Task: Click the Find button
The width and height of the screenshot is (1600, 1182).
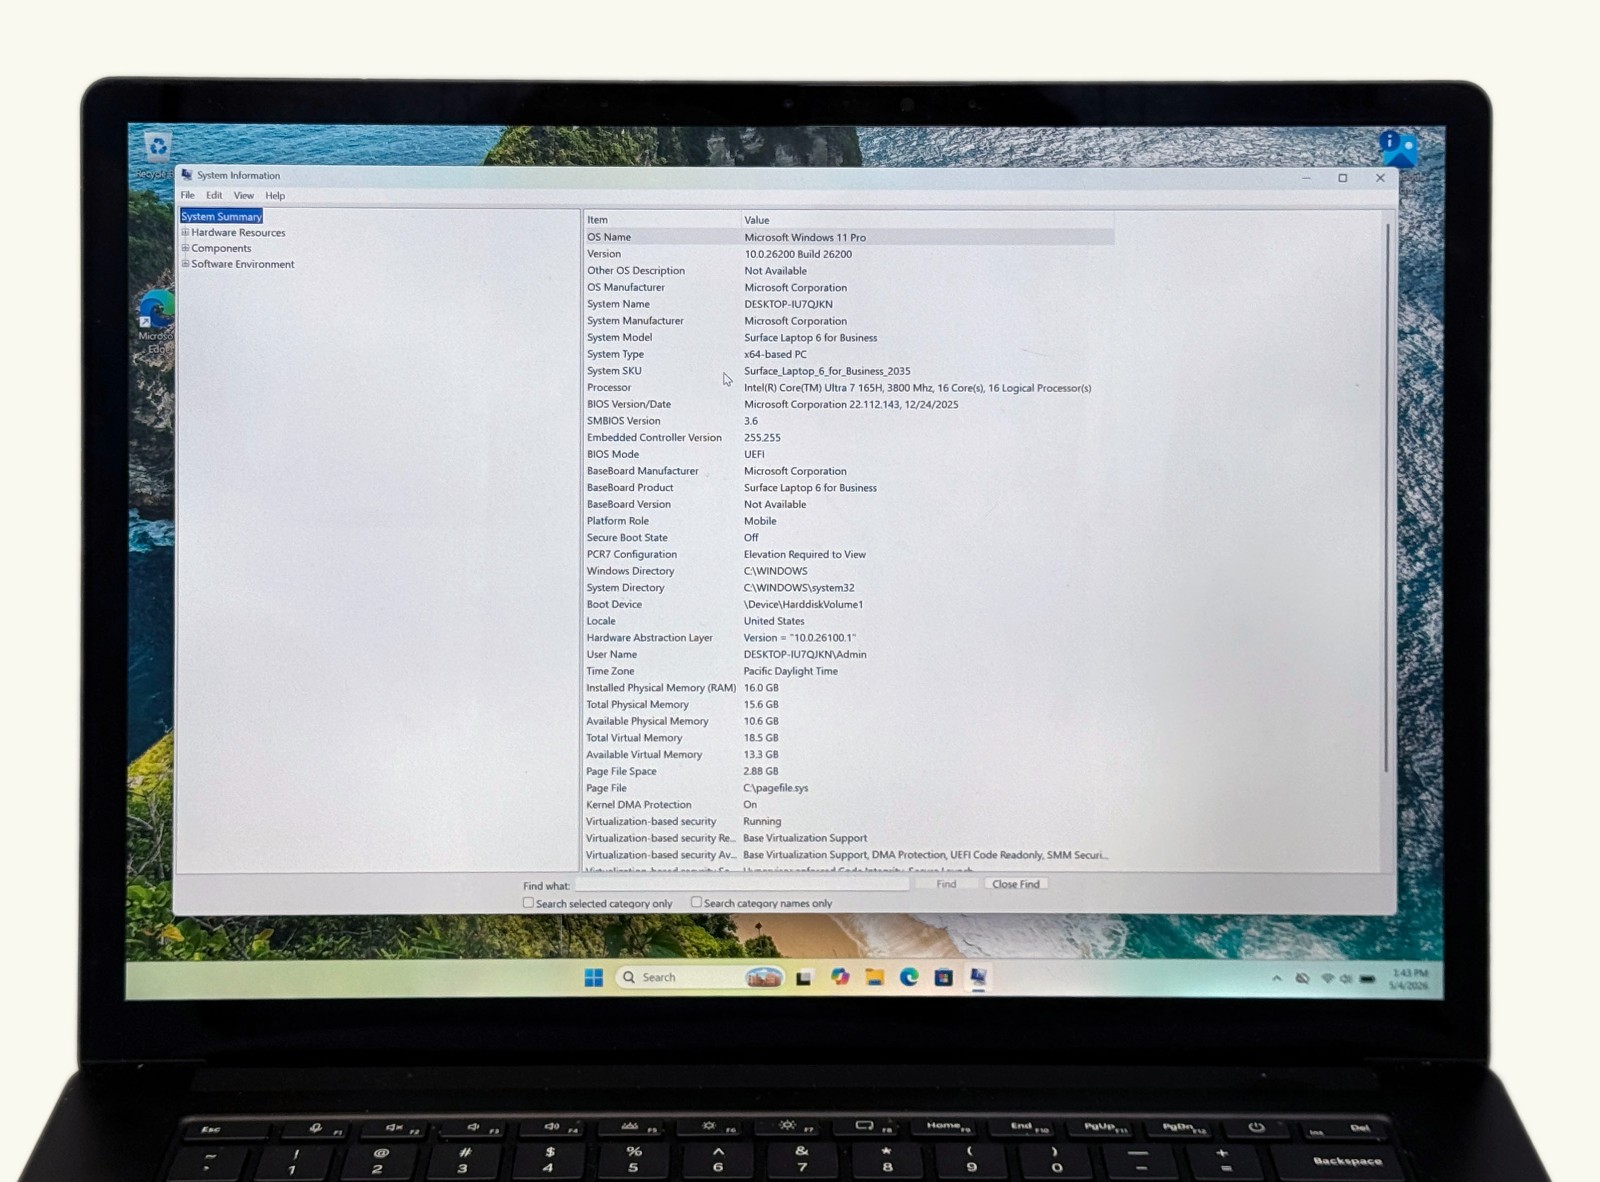Action: 946,884
